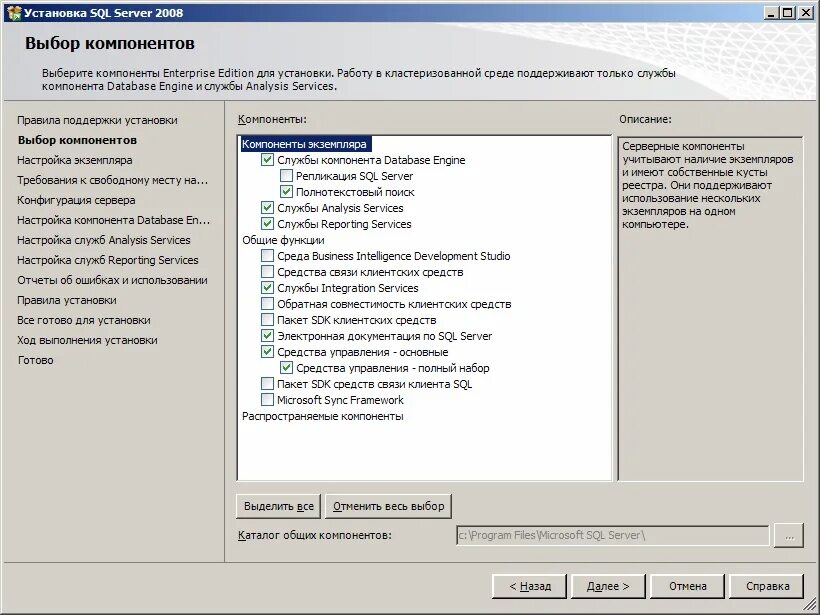Open Правила установки step
This screenshot has height=615, width=820.
[x=67, y=300]
